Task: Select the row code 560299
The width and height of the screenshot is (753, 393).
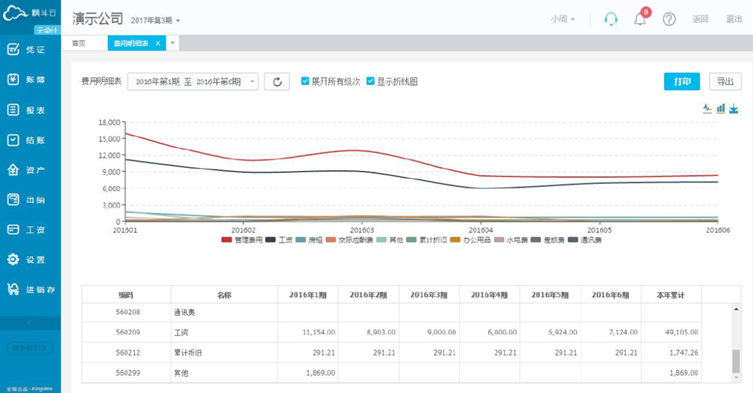Action: [128, 373]
